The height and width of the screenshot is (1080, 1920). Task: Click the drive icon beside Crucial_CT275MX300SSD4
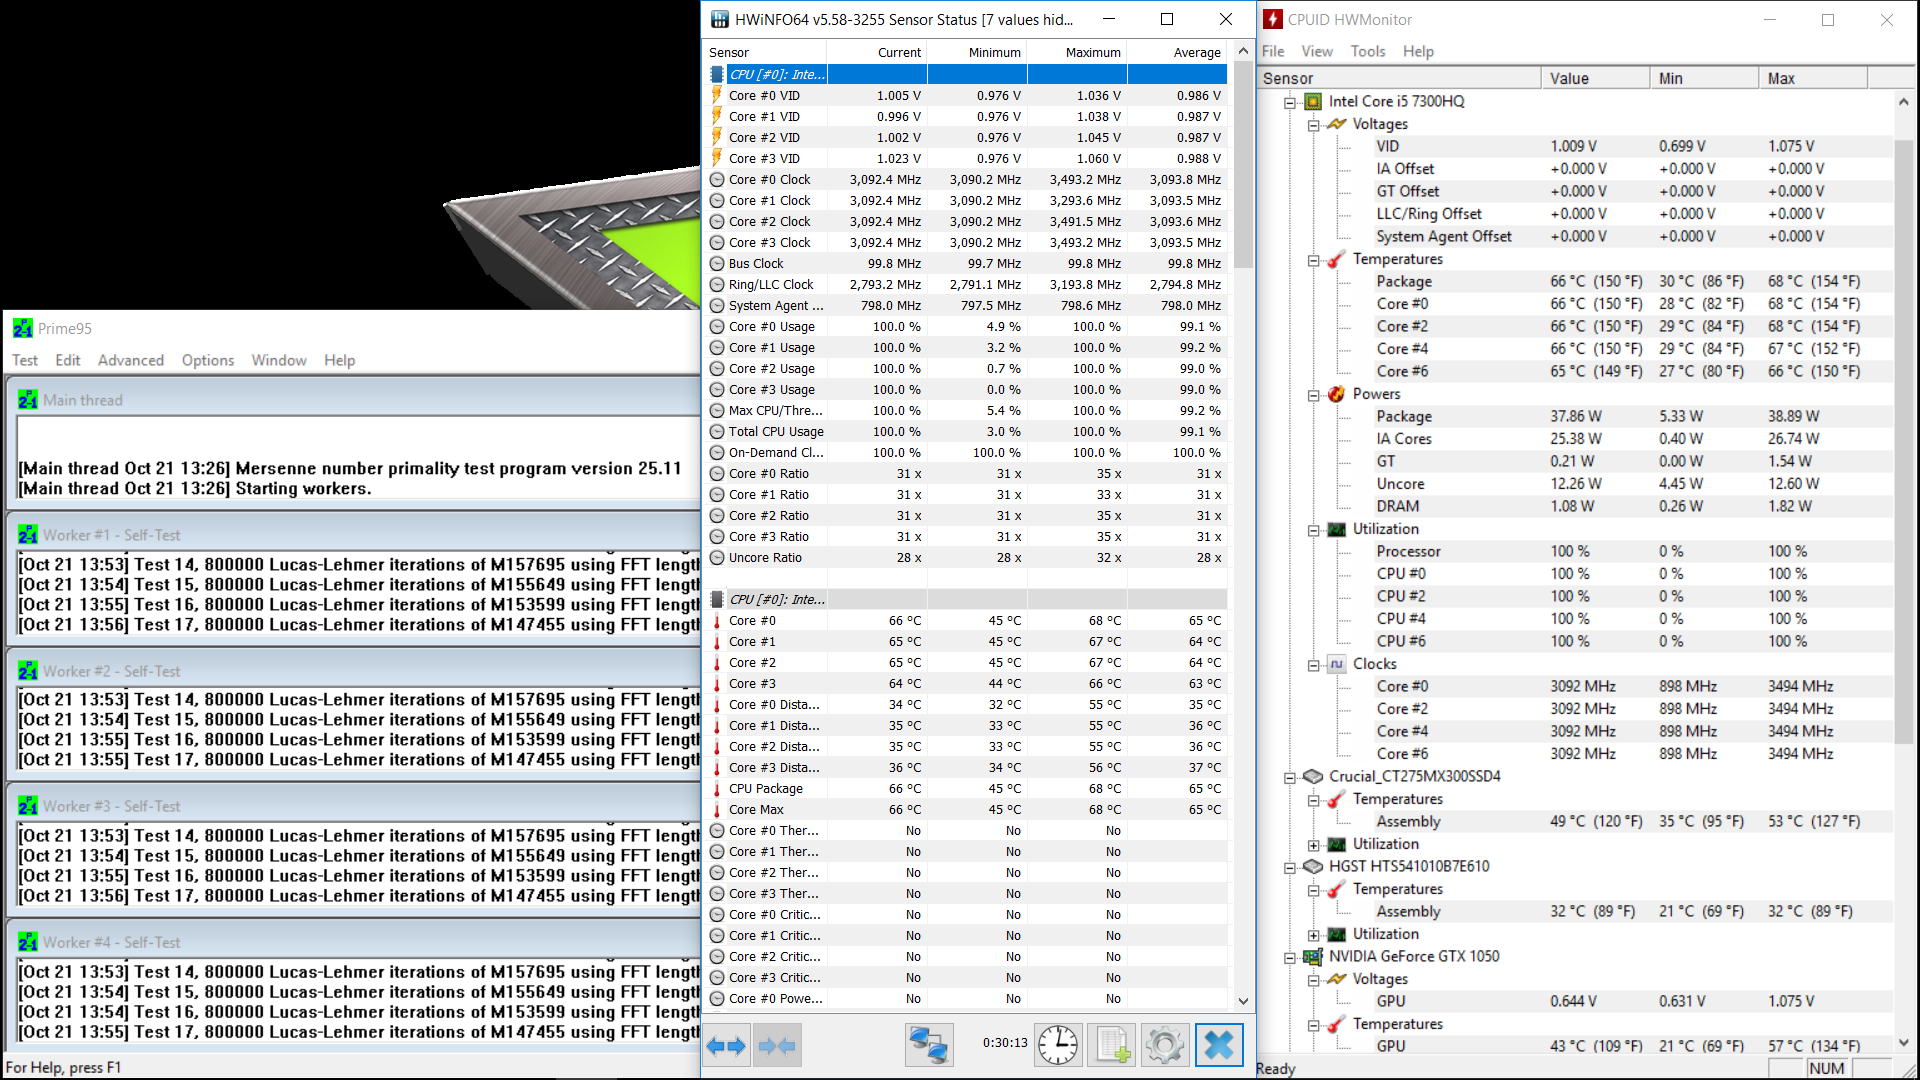1313,776
